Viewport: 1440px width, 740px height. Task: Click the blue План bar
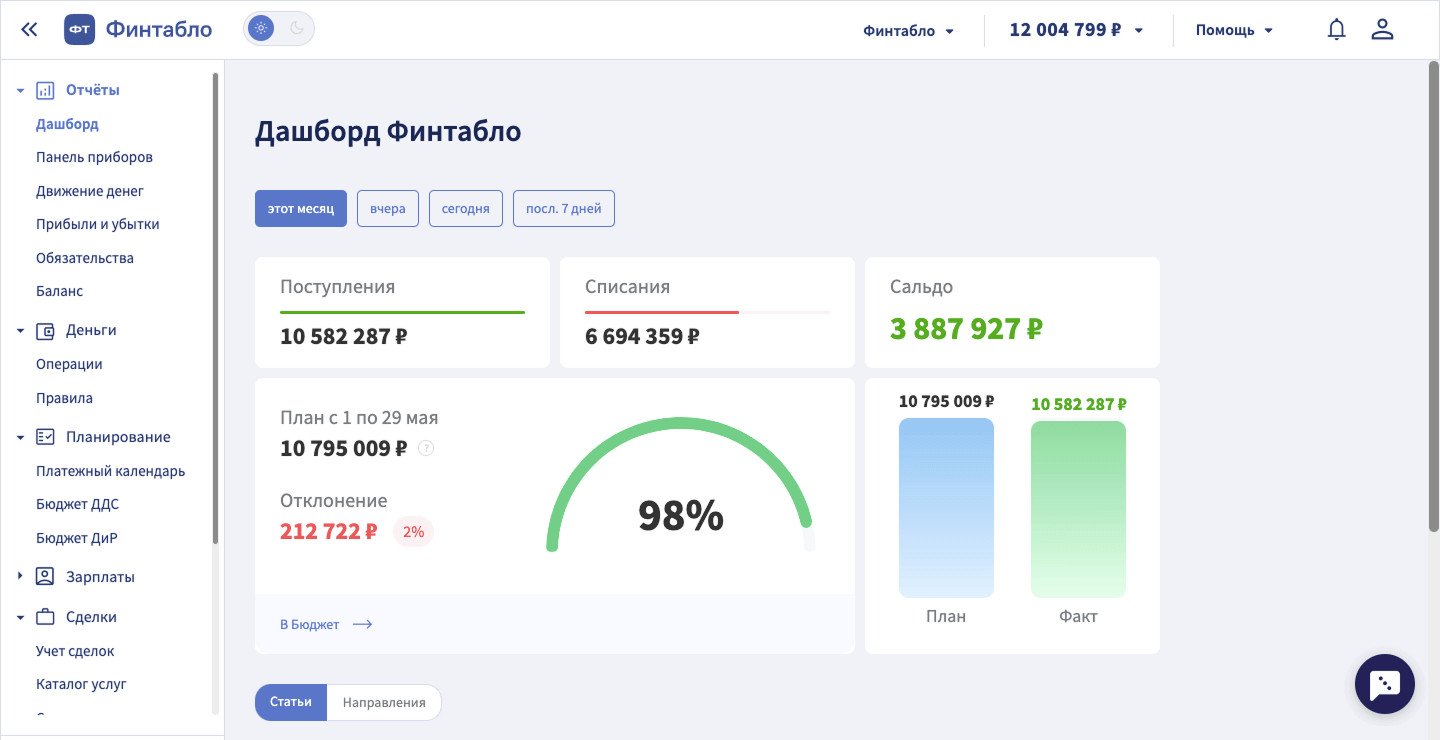(946, 508)
